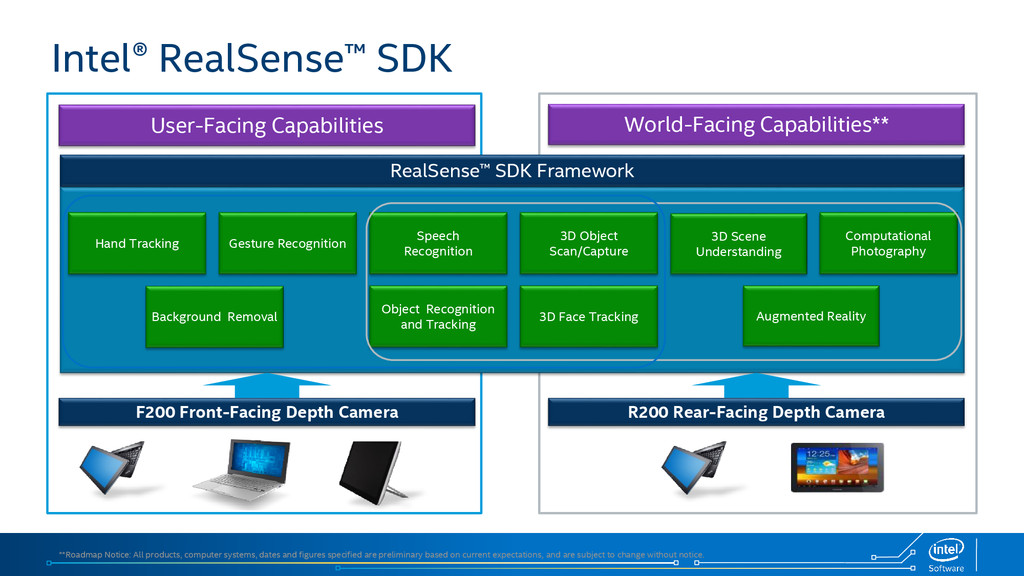
Task: Click the Hand Tracking green box
Action: pos(137,244)
